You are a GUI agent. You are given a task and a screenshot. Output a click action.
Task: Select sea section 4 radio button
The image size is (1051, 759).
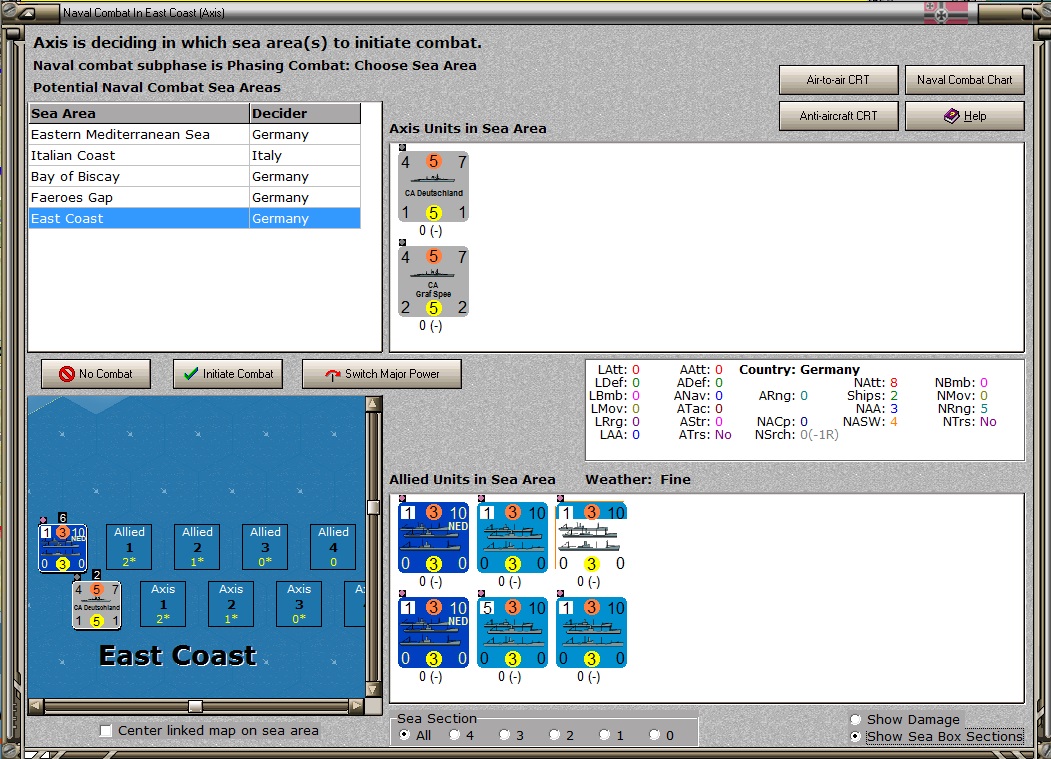(x=454, y=735)
